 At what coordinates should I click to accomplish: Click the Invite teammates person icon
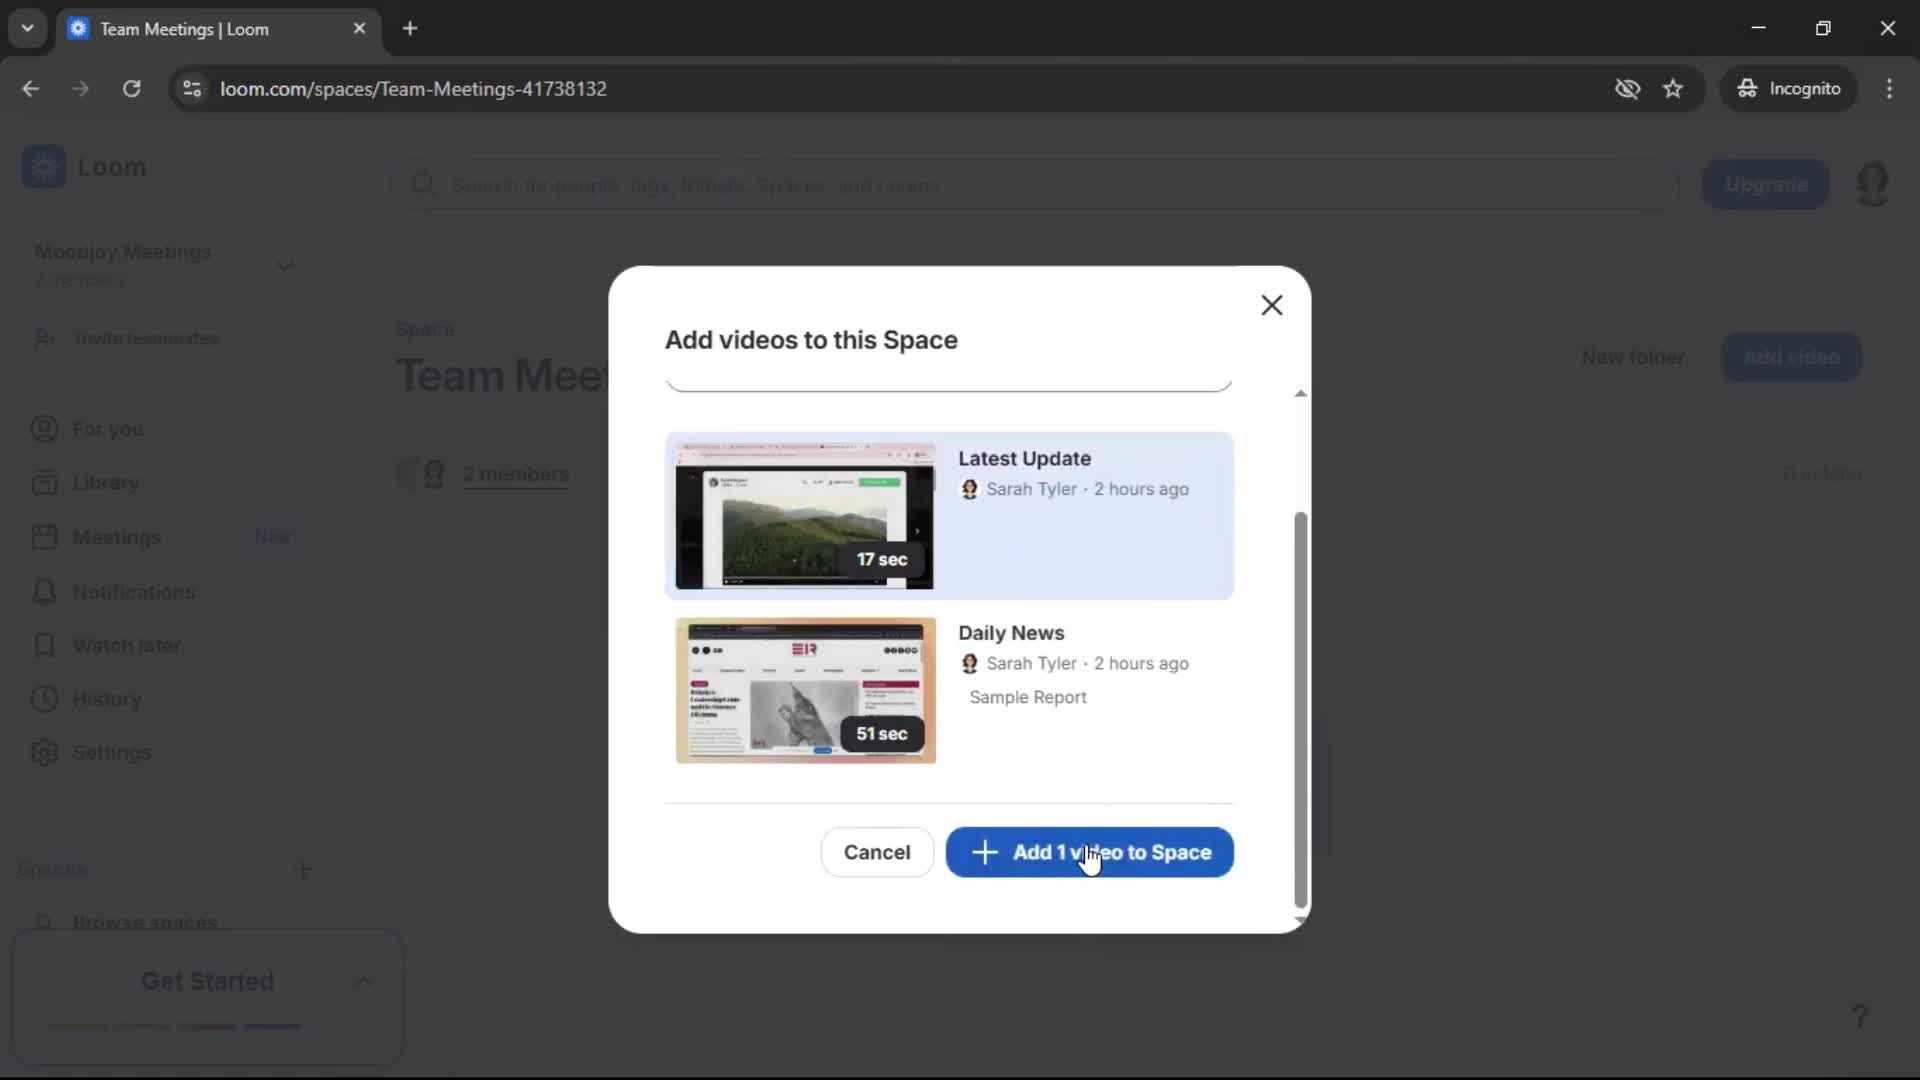(x=44, y=338)
